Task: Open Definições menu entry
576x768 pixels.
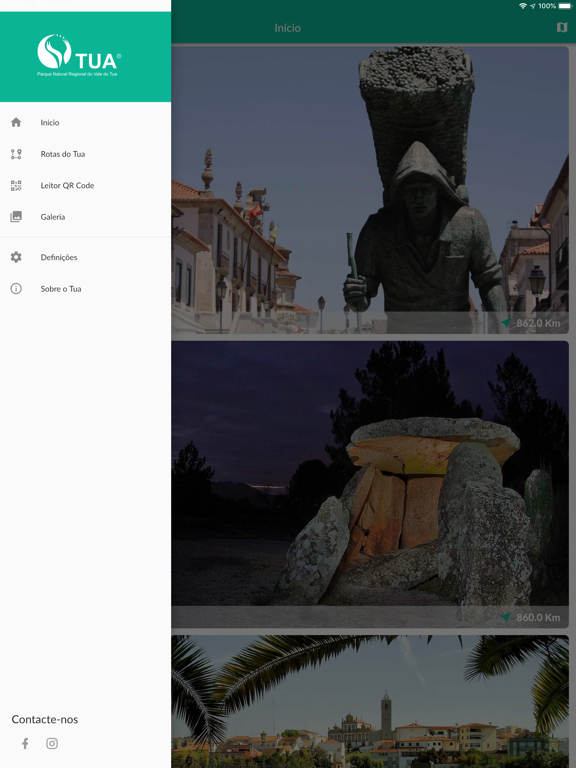Action: coord(85,257)
